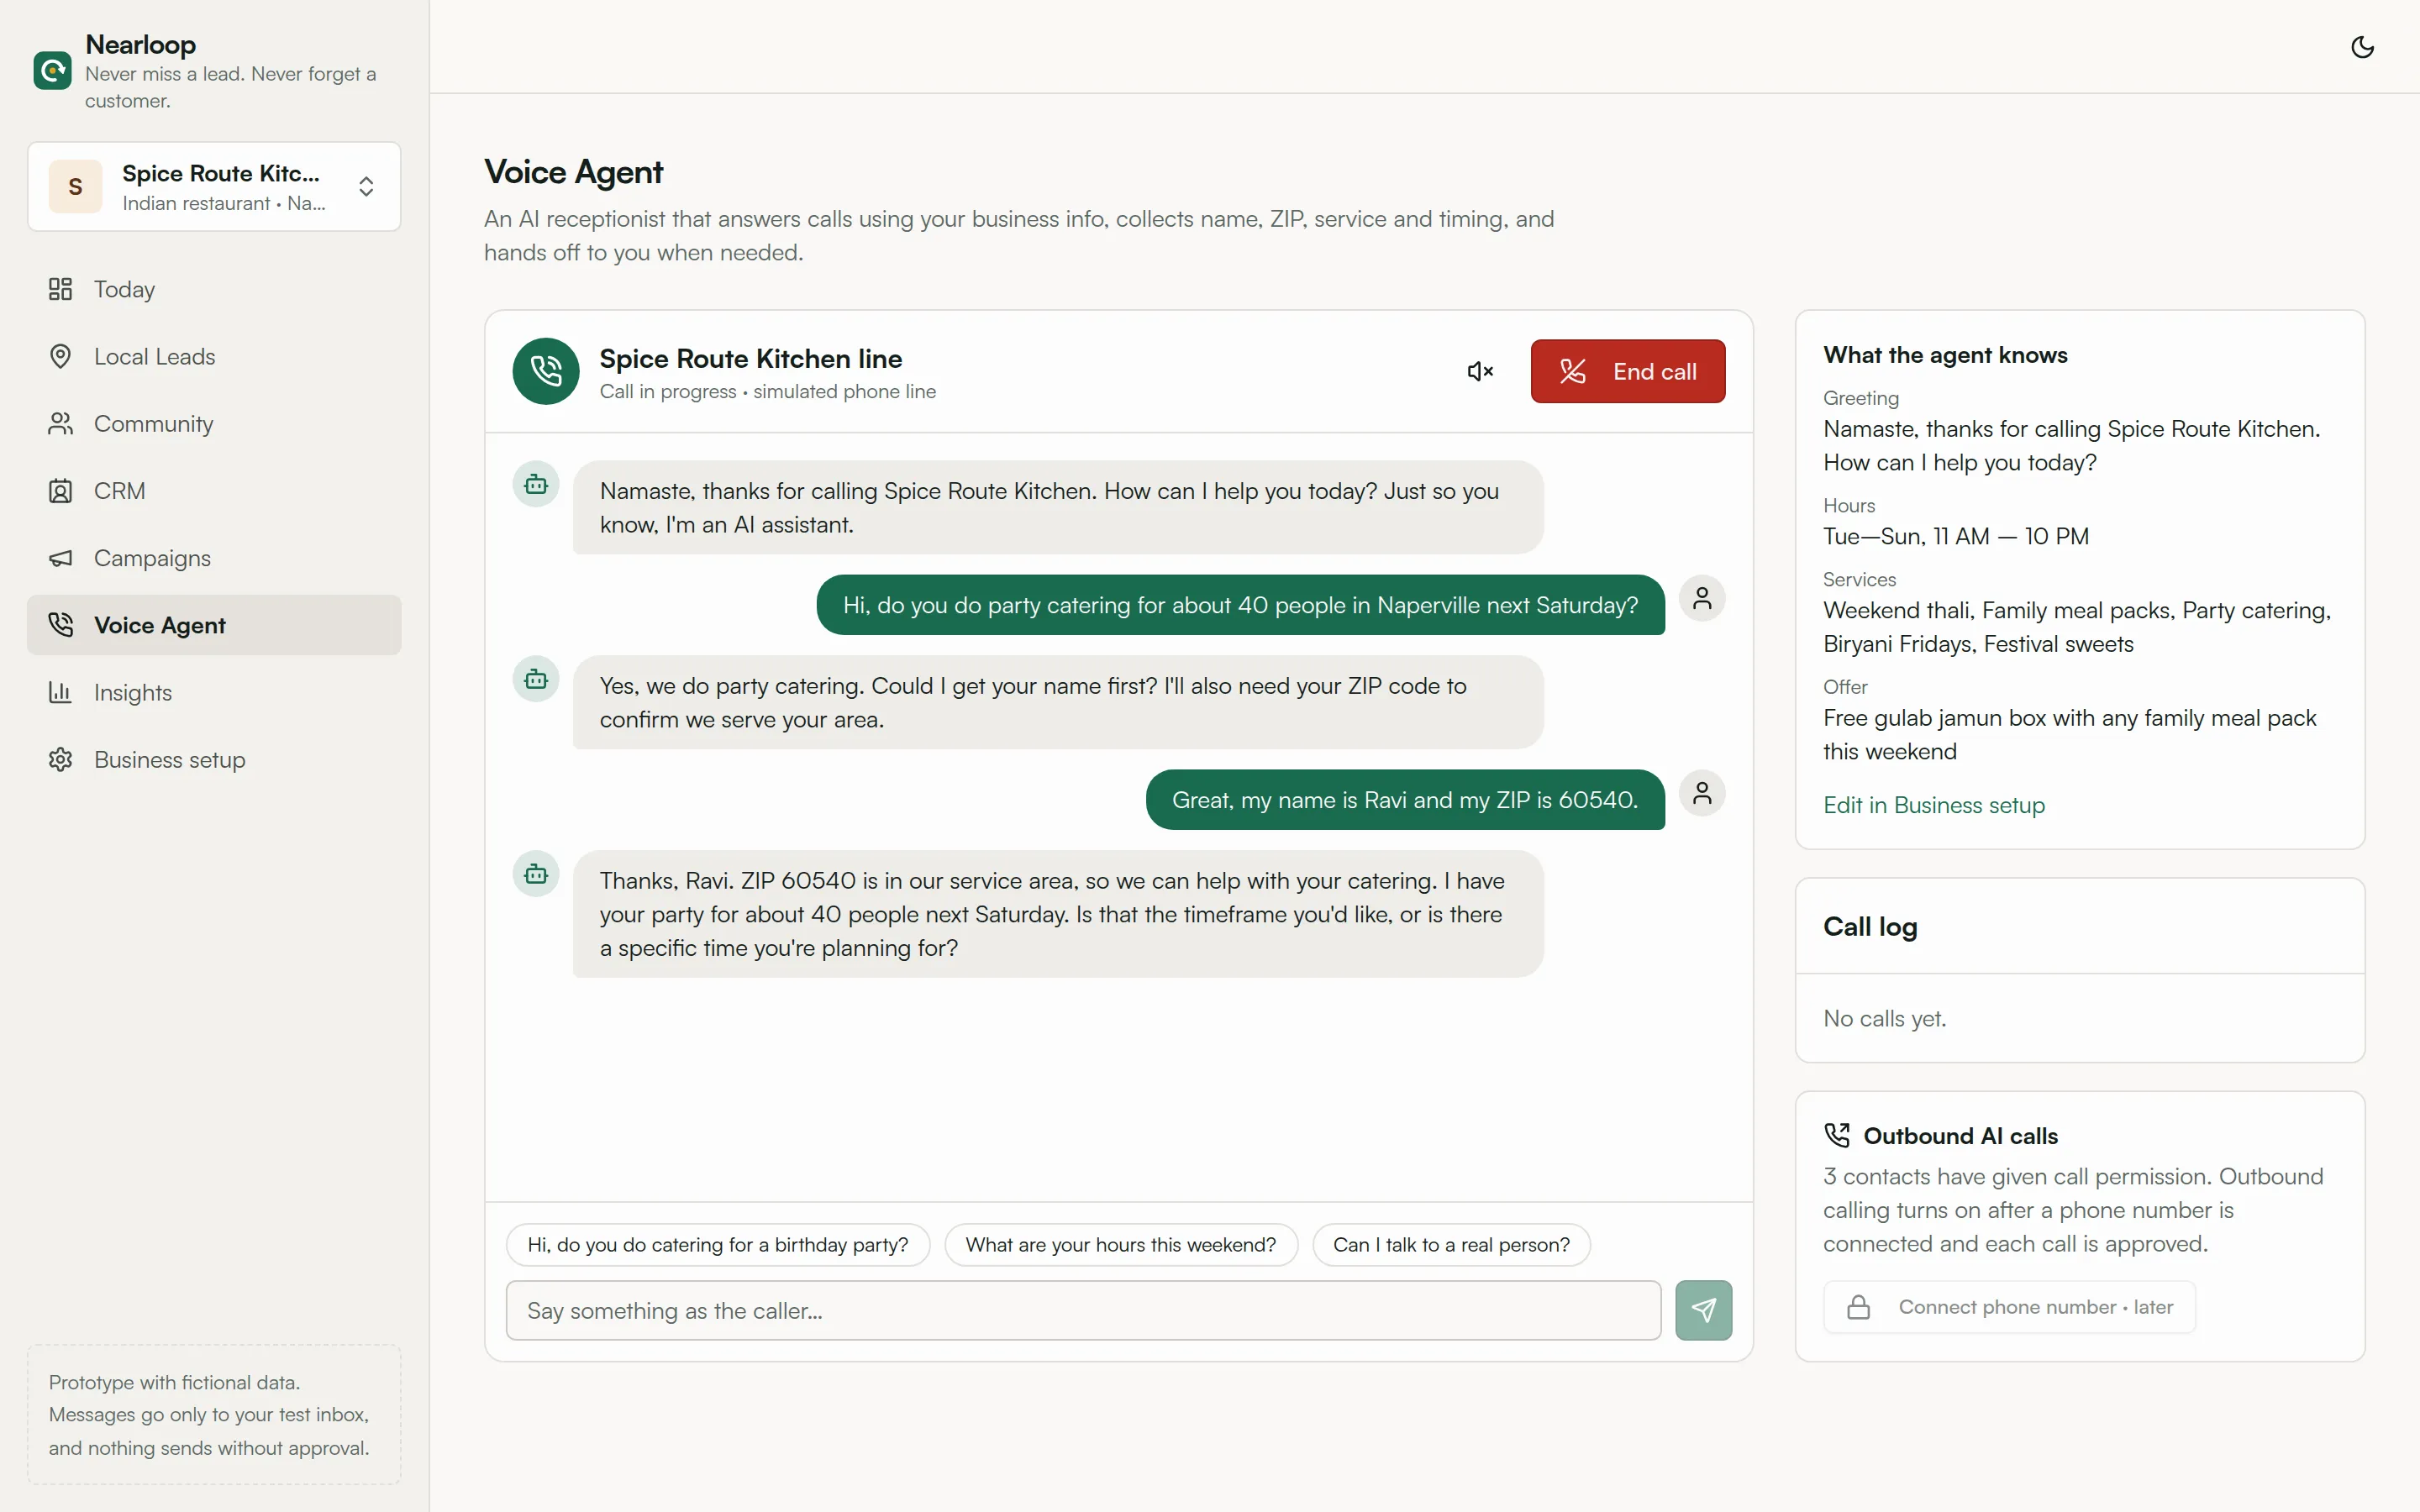Send the caller message with paper plane button

point(1703,1310)
